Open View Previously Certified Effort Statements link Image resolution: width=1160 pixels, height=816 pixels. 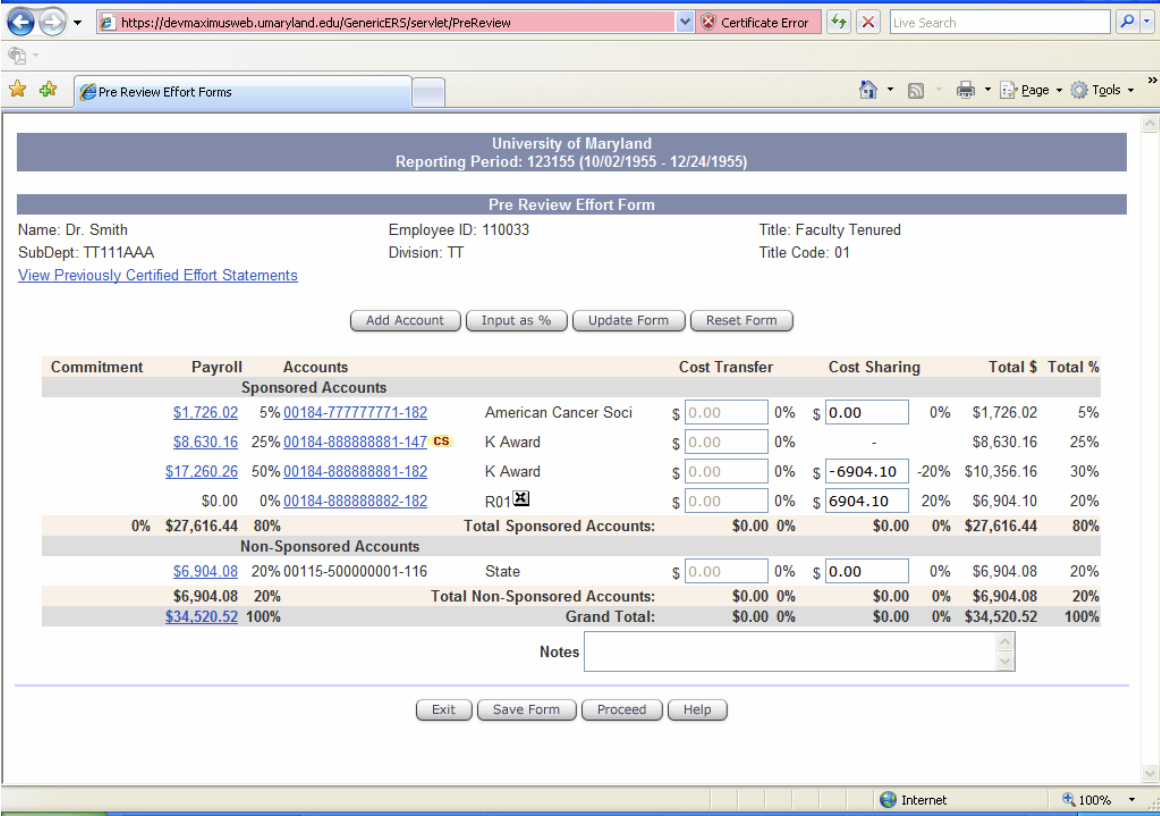pyautogui.click(x=158, y=275)
